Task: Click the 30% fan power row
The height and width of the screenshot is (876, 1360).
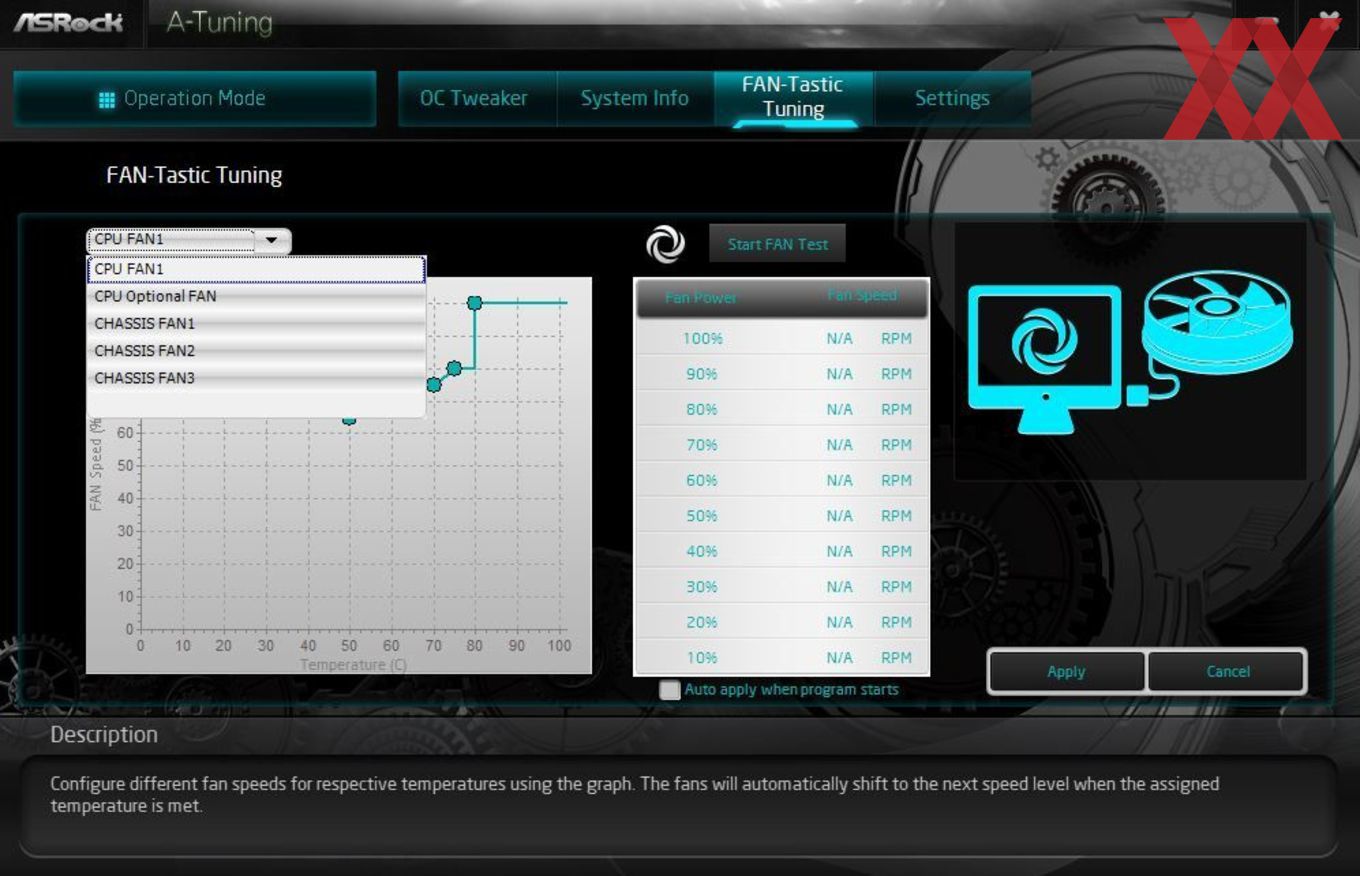Action: [x=782, y=587]
